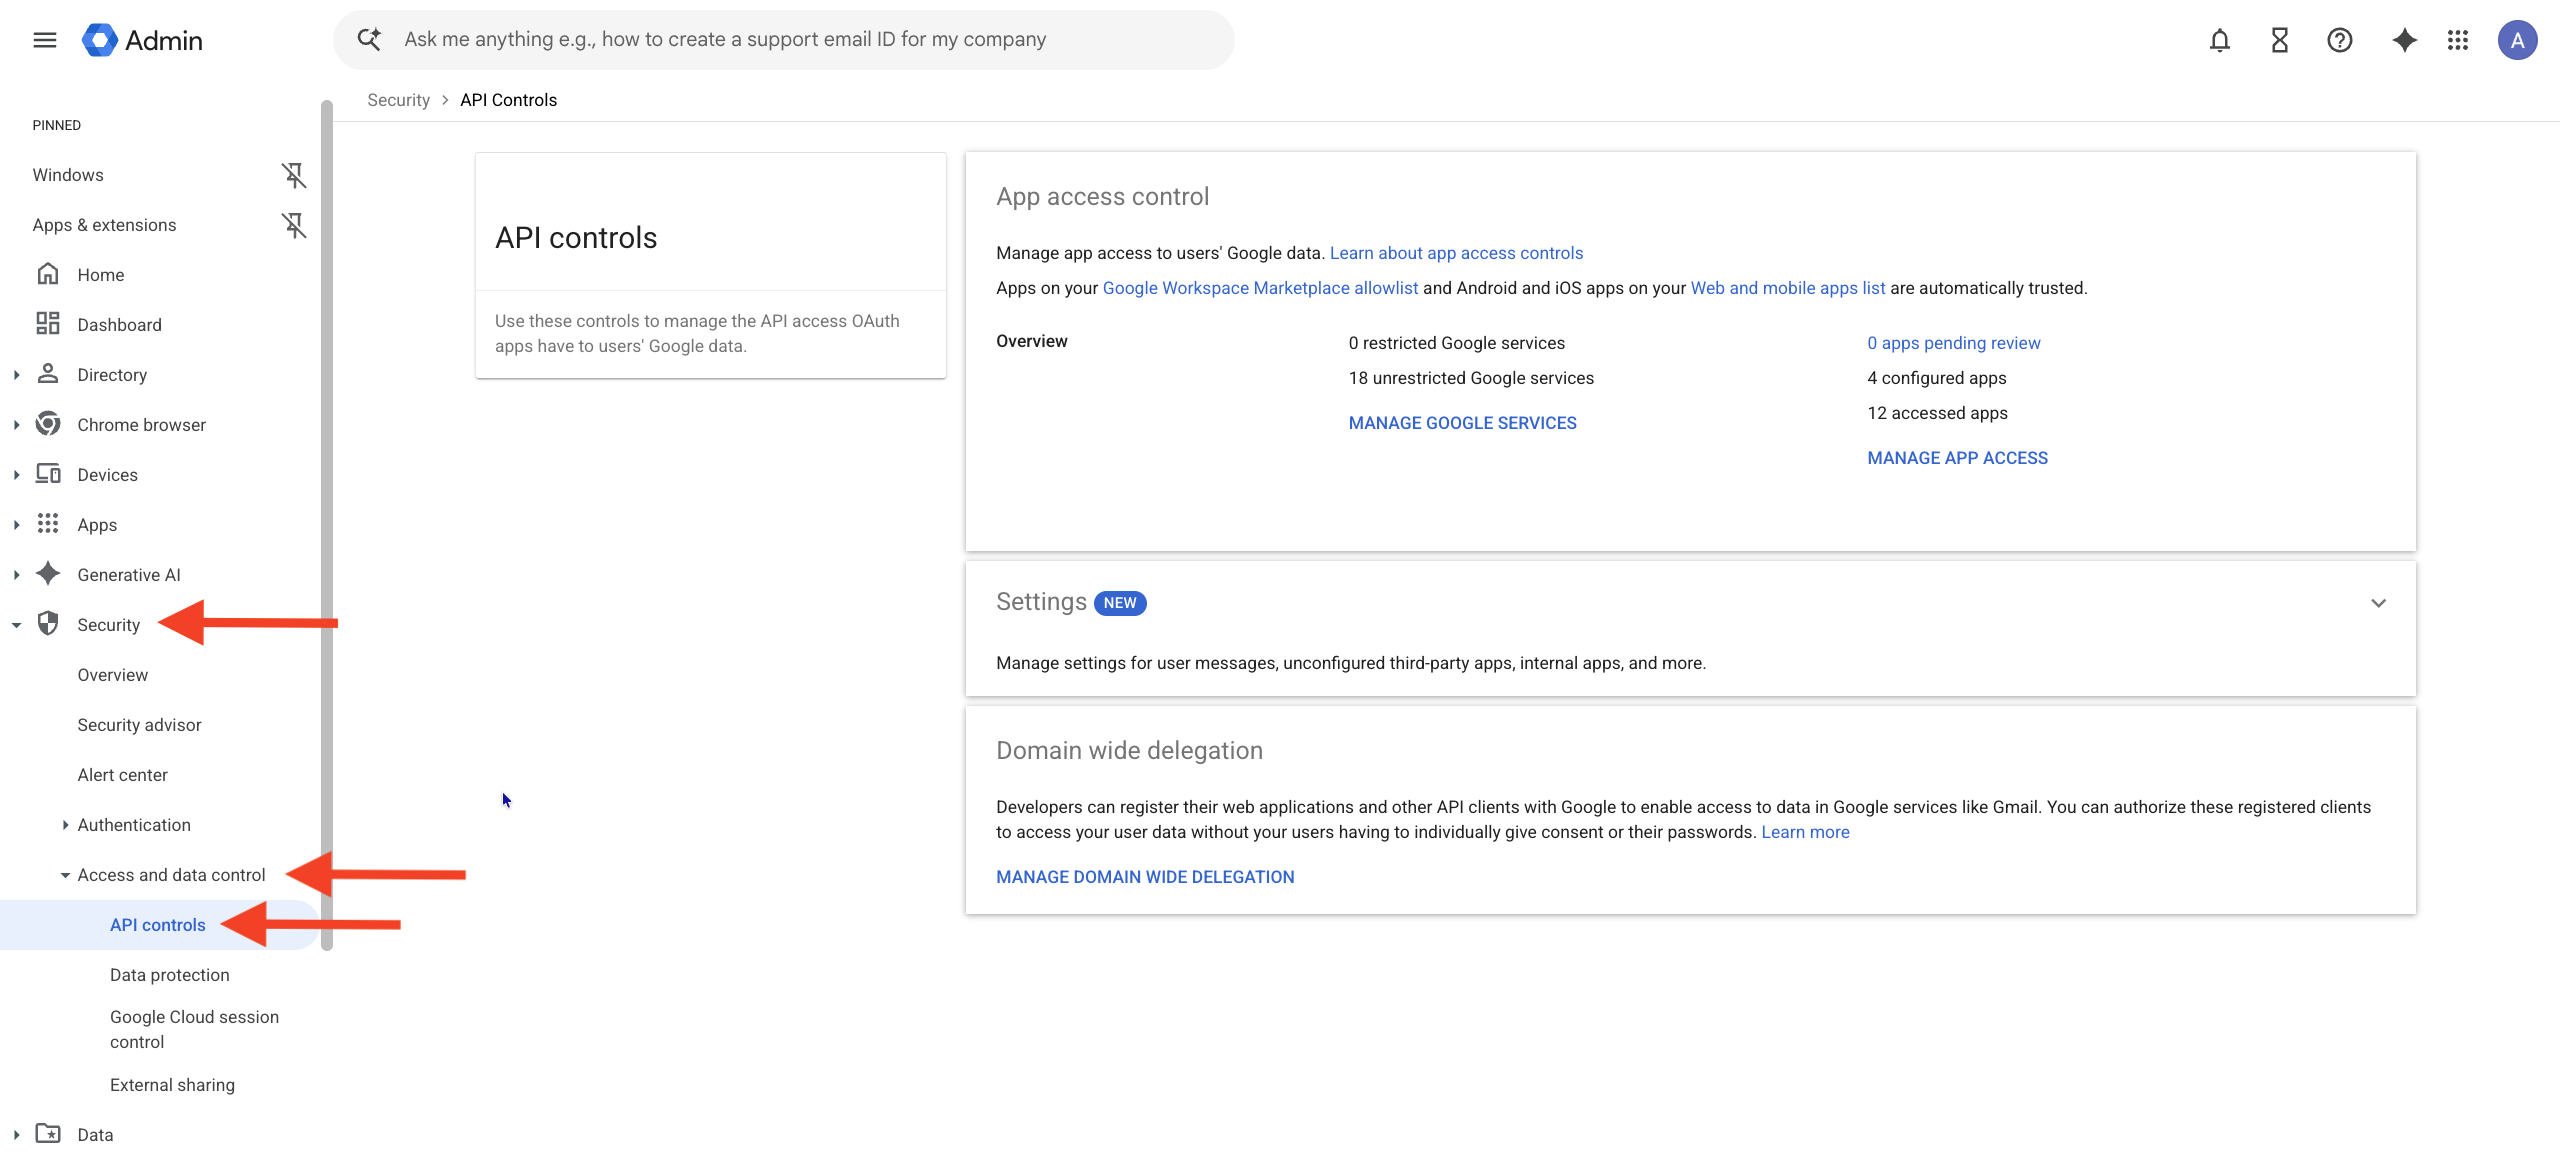Click the '12 accessed apps' text

pos(1937,413)
